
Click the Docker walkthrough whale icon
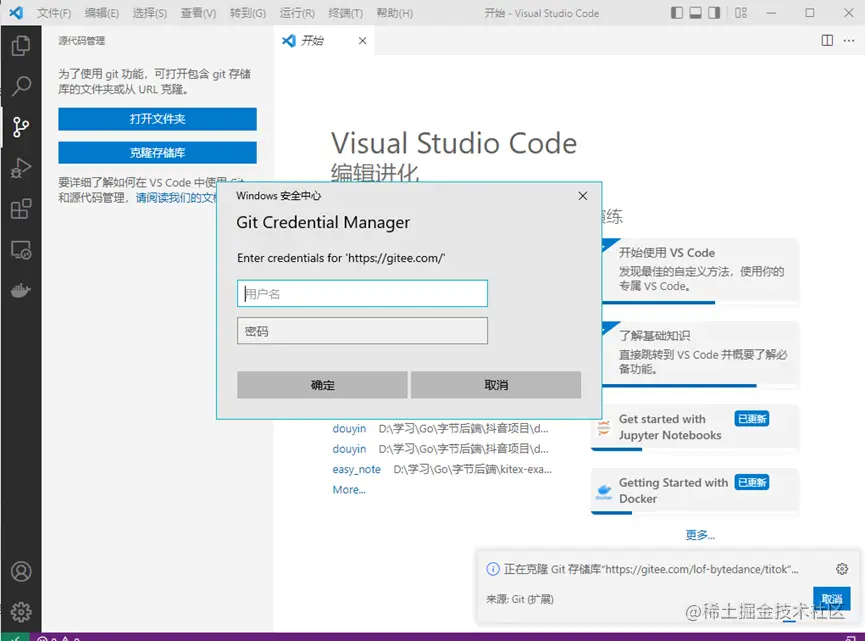click(x=604, y=491)
